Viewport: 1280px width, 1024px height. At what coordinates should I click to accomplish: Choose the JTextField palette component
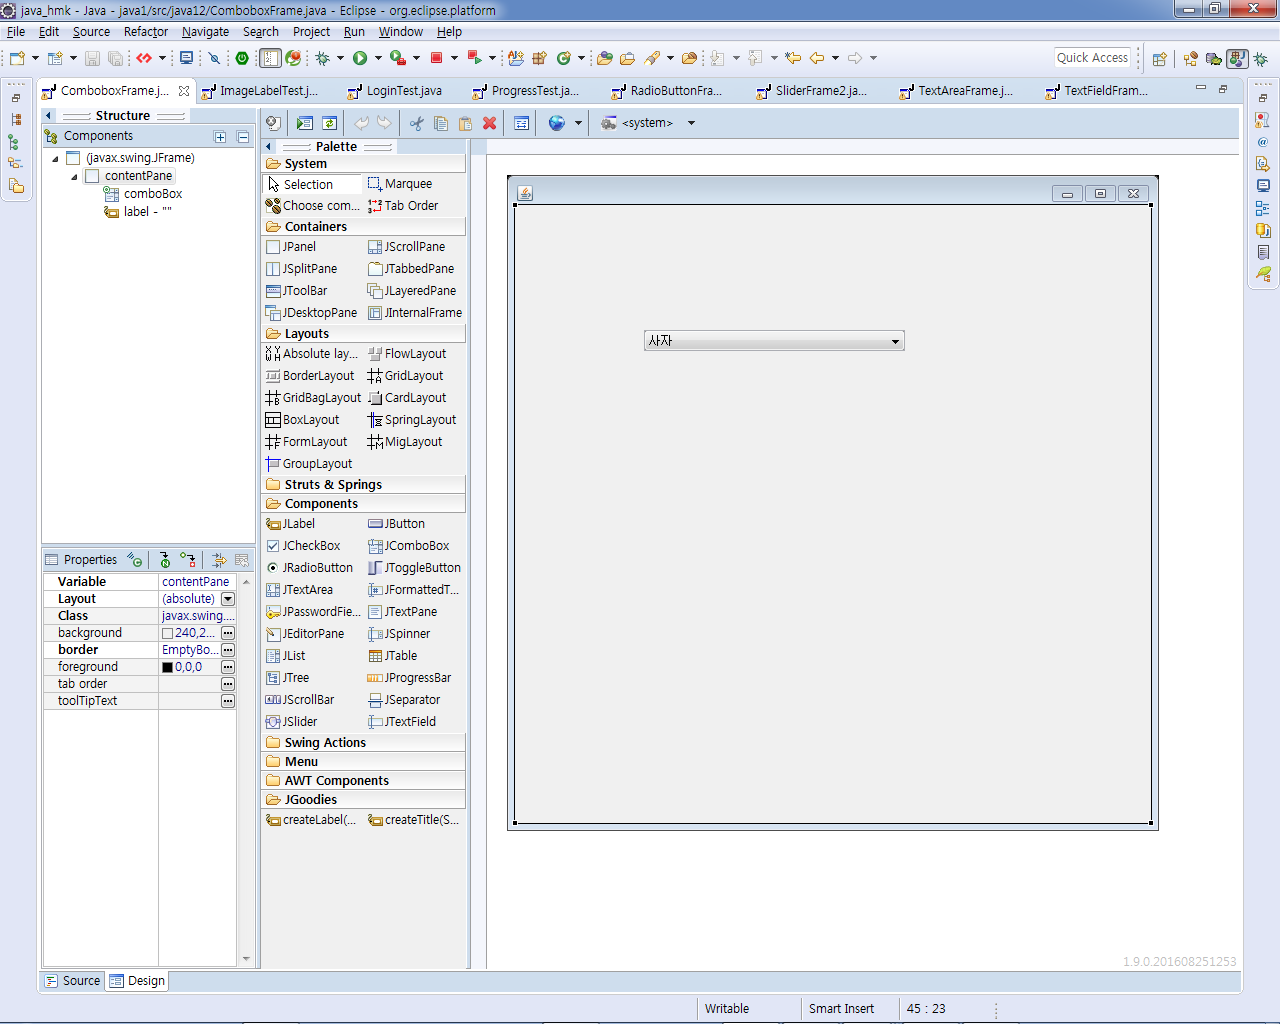pos(402,722)
